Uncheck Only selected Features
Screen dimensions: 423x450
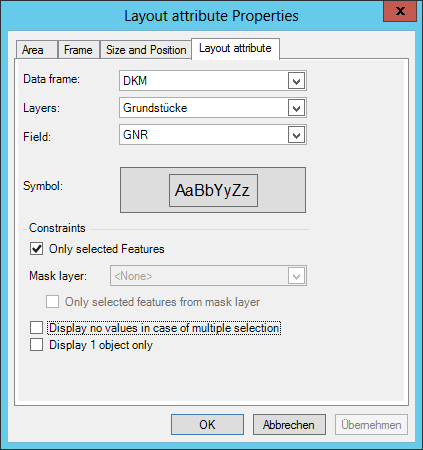(36, 249)
